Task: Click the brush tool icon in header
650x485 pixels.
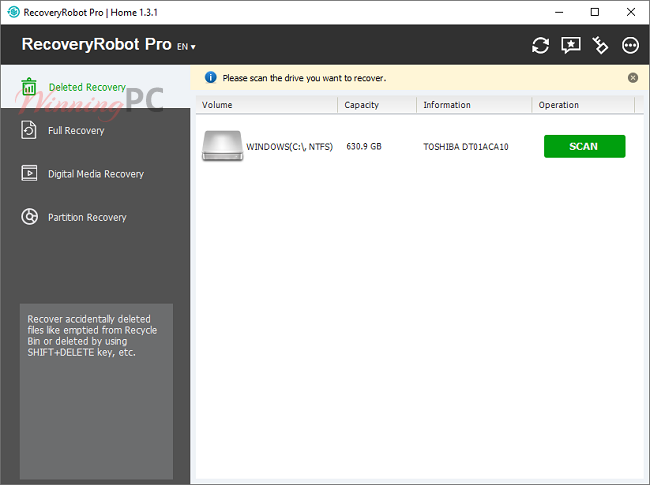Action: (x=600, y=45)
